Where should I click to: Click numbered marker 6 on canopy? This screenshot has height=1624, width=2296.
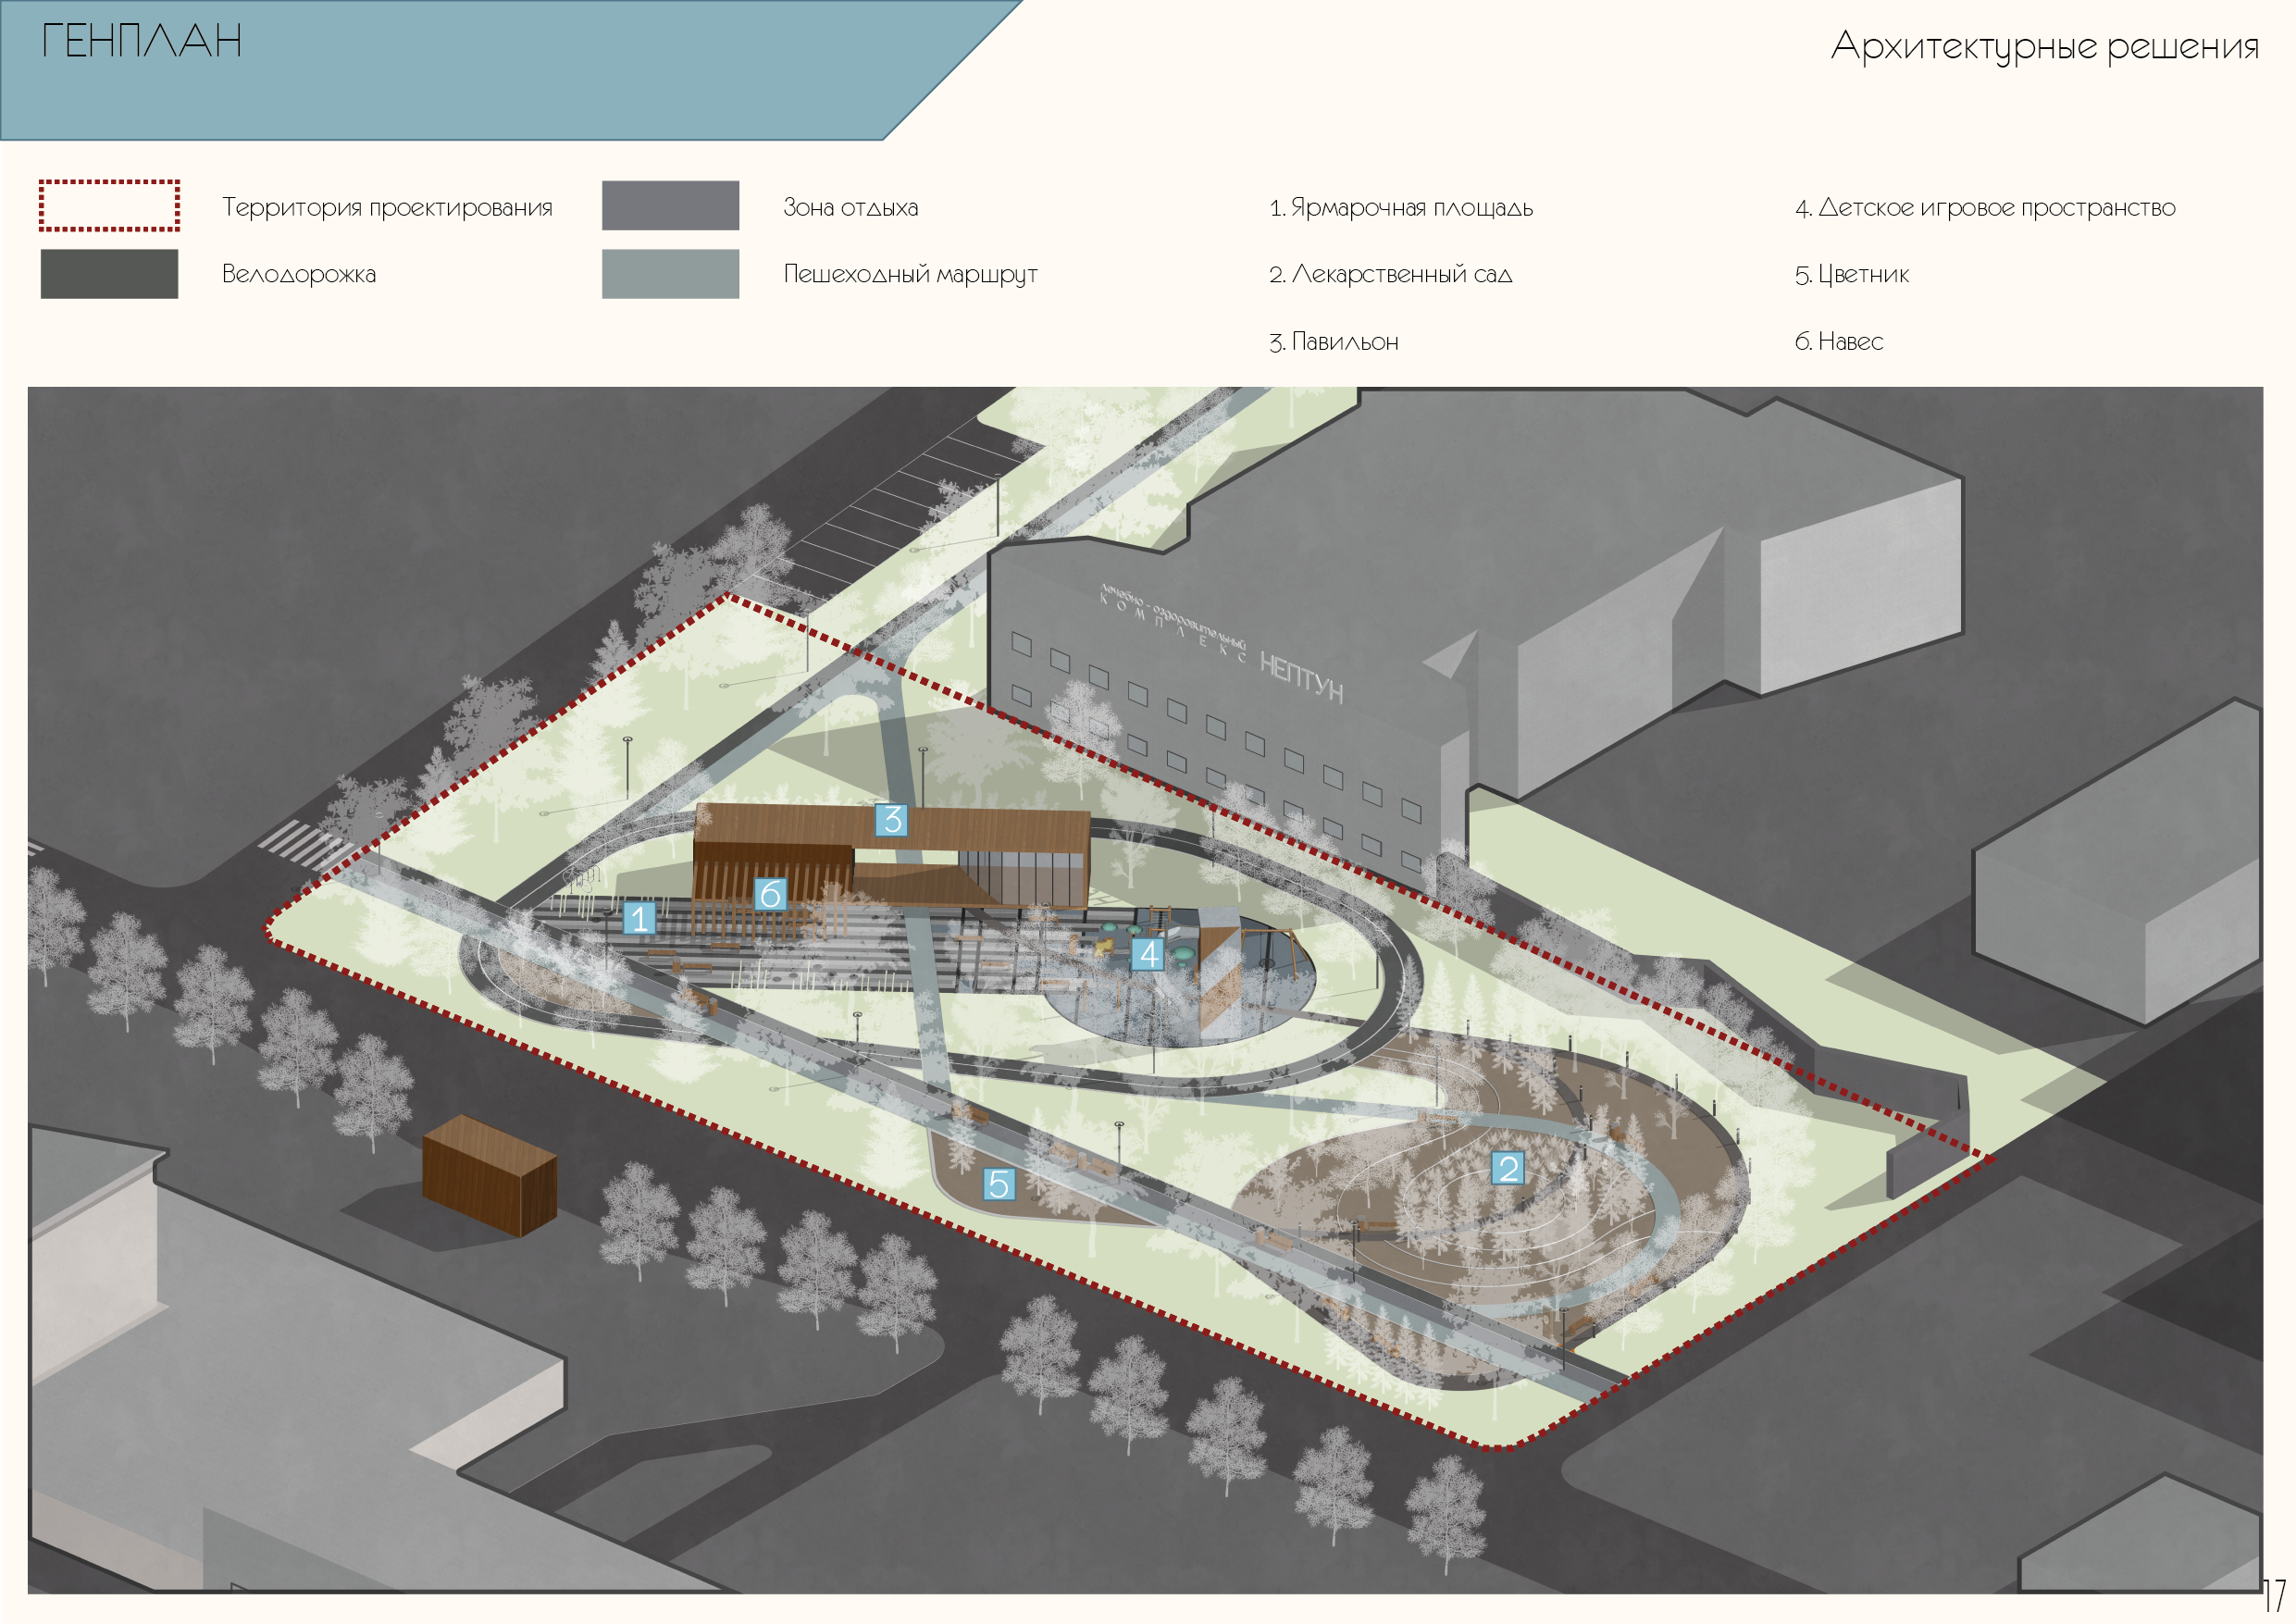769,894
